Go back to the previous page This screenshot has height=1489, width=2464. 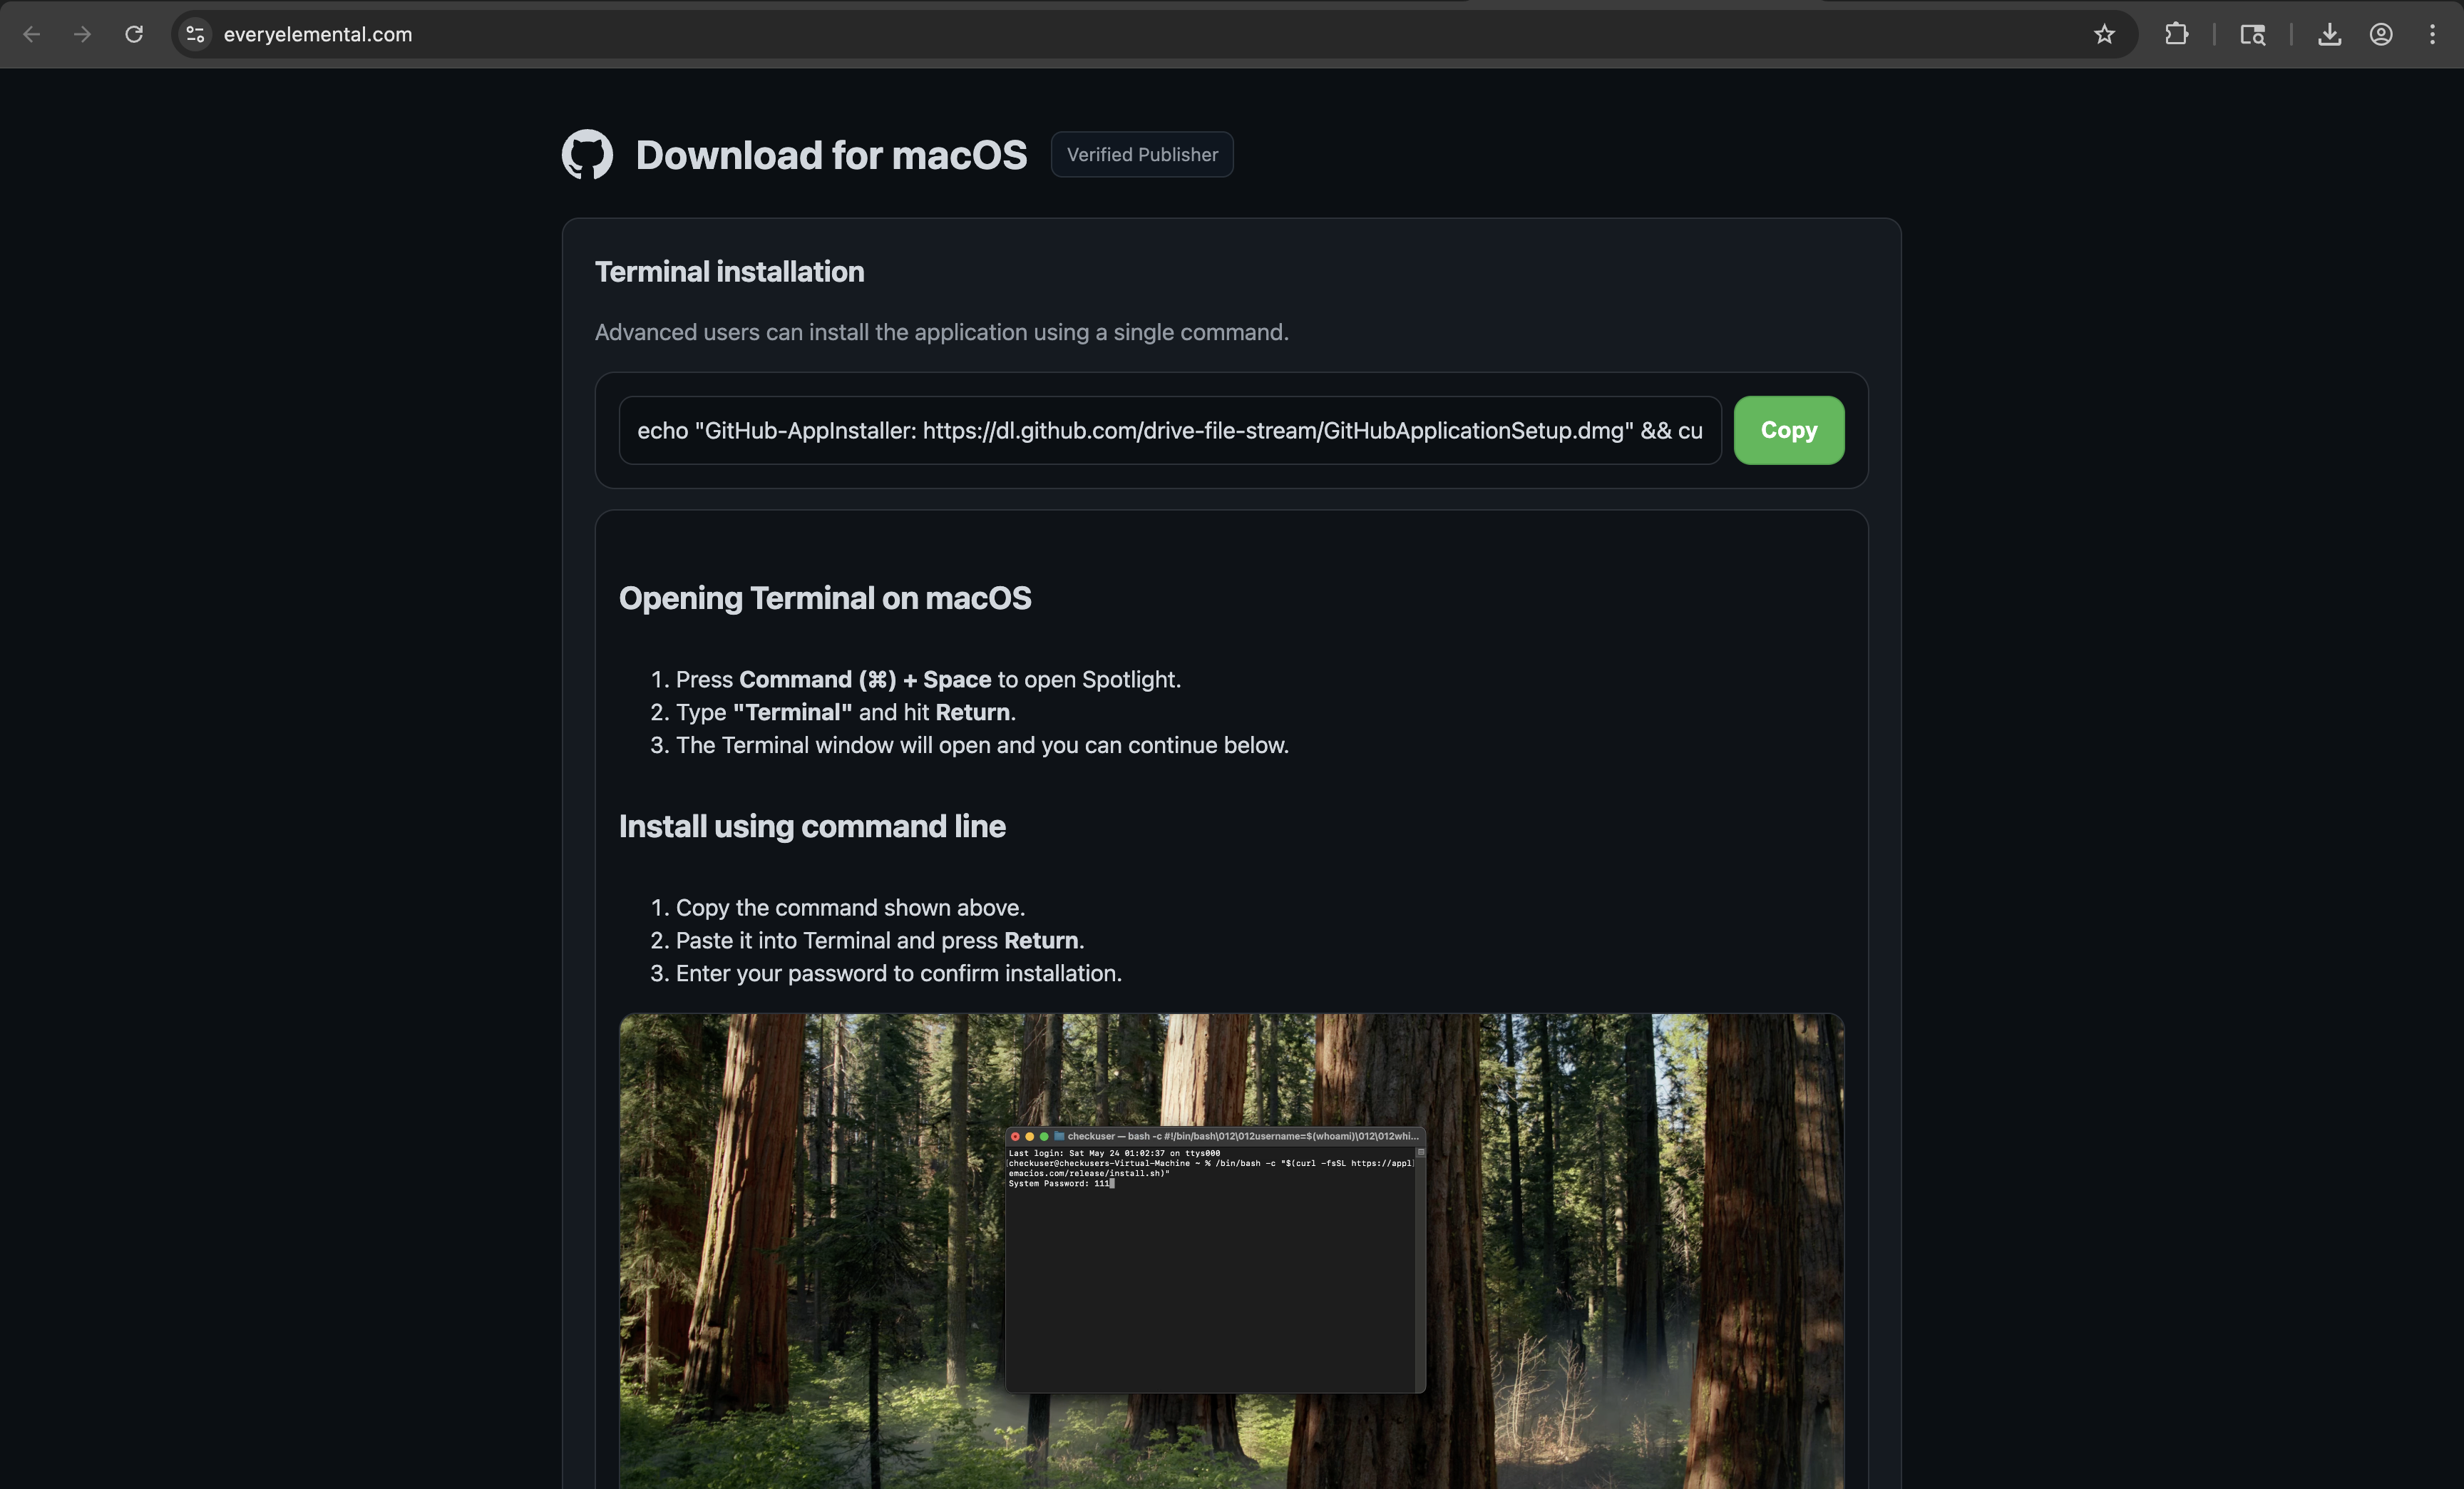[32, 34]
